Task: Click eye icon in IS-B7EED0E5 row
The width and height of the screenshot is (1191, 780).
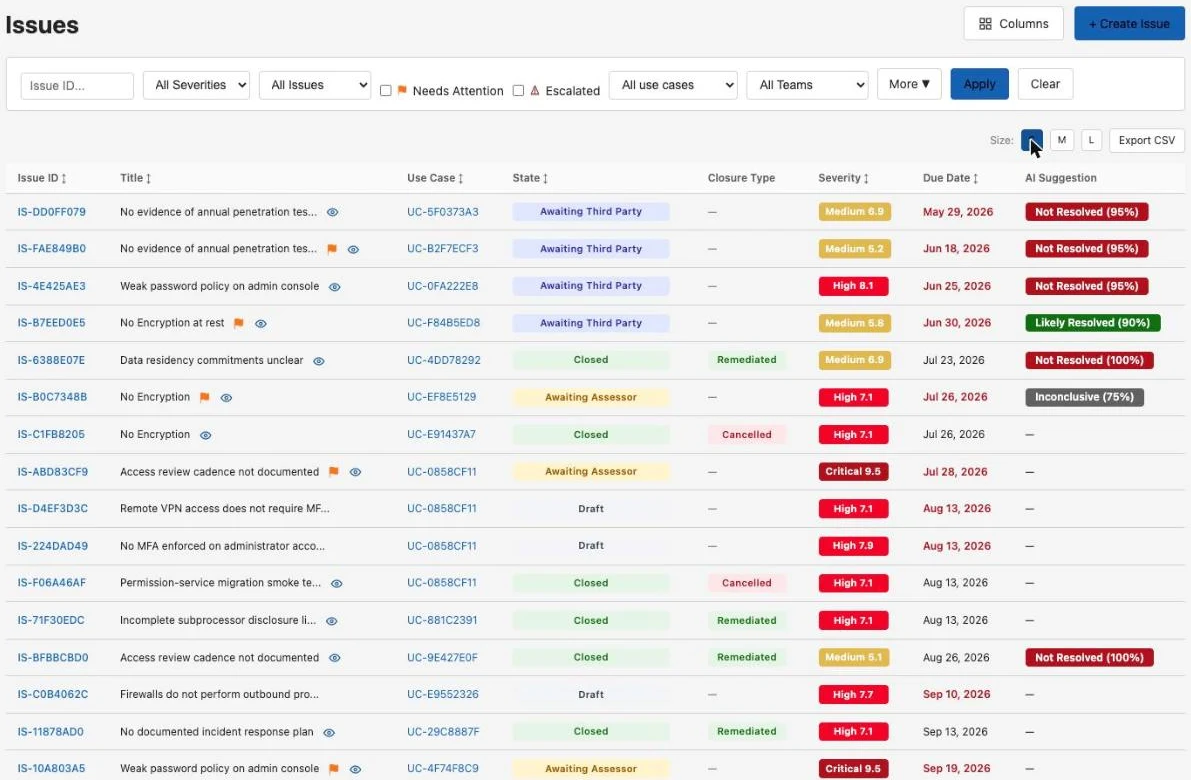Action: pyautogui.click(x=261, y=324)
